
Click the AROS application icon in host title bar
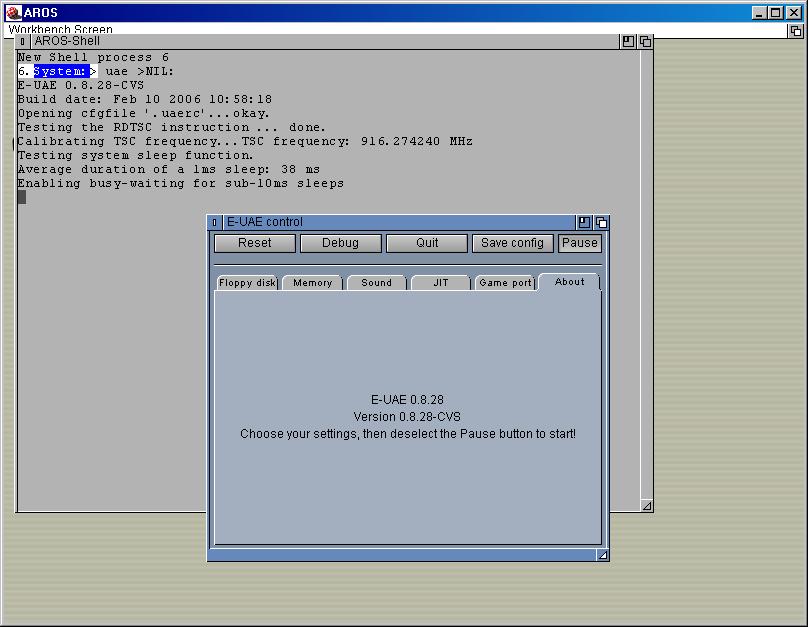coord(13,12)
